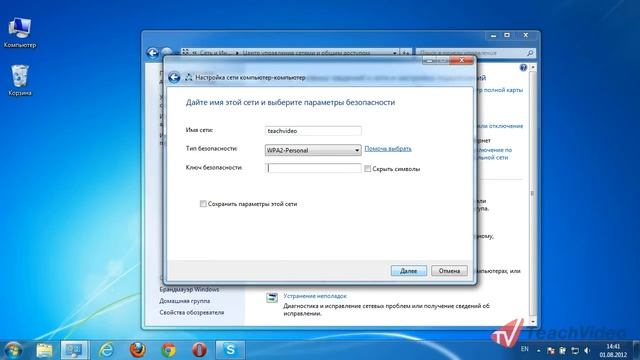Open the Windows Start menu
This screenshot has height=360, width=640.
click(13, 350)
